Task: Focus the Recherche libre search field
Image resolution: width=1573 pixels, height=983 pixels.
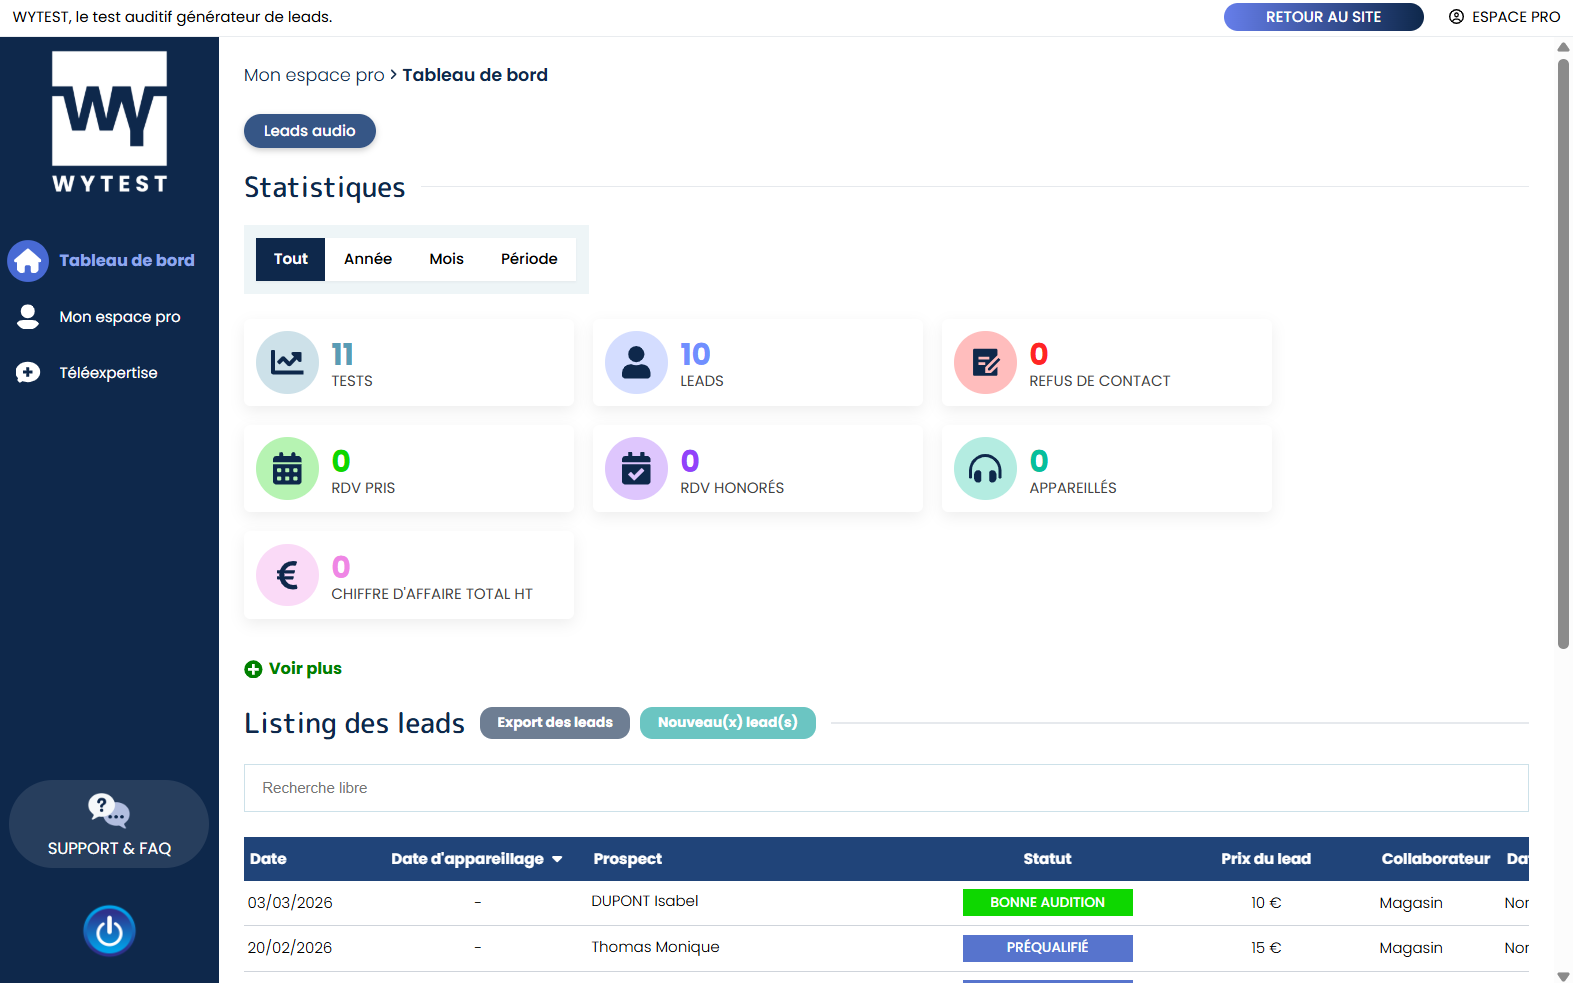Action: [x=885, y=788]
